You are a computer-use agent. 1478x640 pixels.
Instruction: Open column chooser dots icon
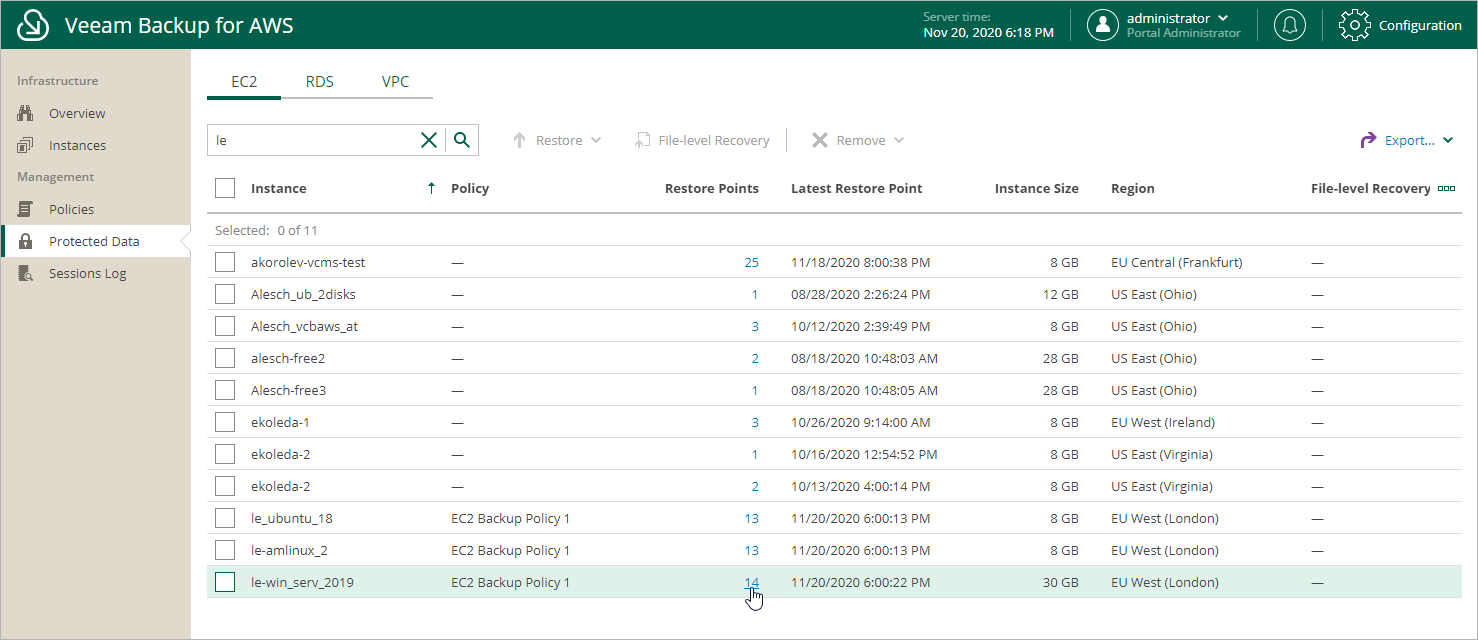pyautogui.click(x=1446, y=188)
